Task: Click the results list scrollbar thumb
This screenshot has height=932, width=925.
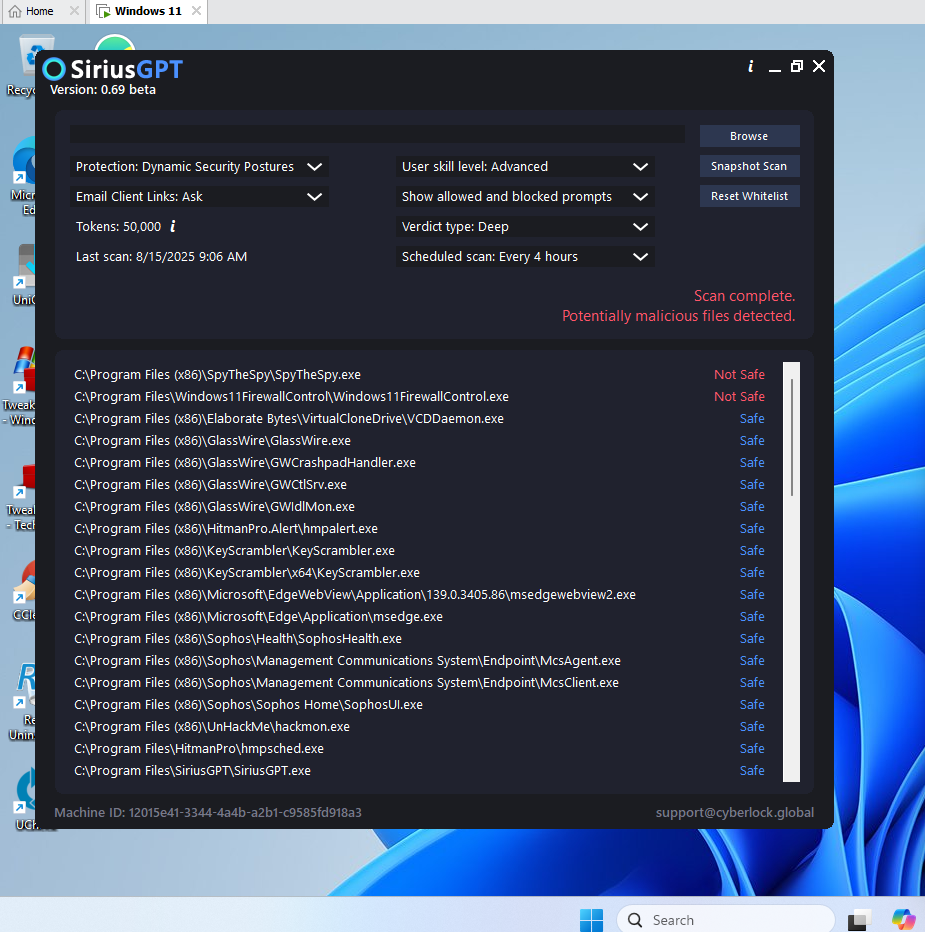Action: tap(792, 437)
